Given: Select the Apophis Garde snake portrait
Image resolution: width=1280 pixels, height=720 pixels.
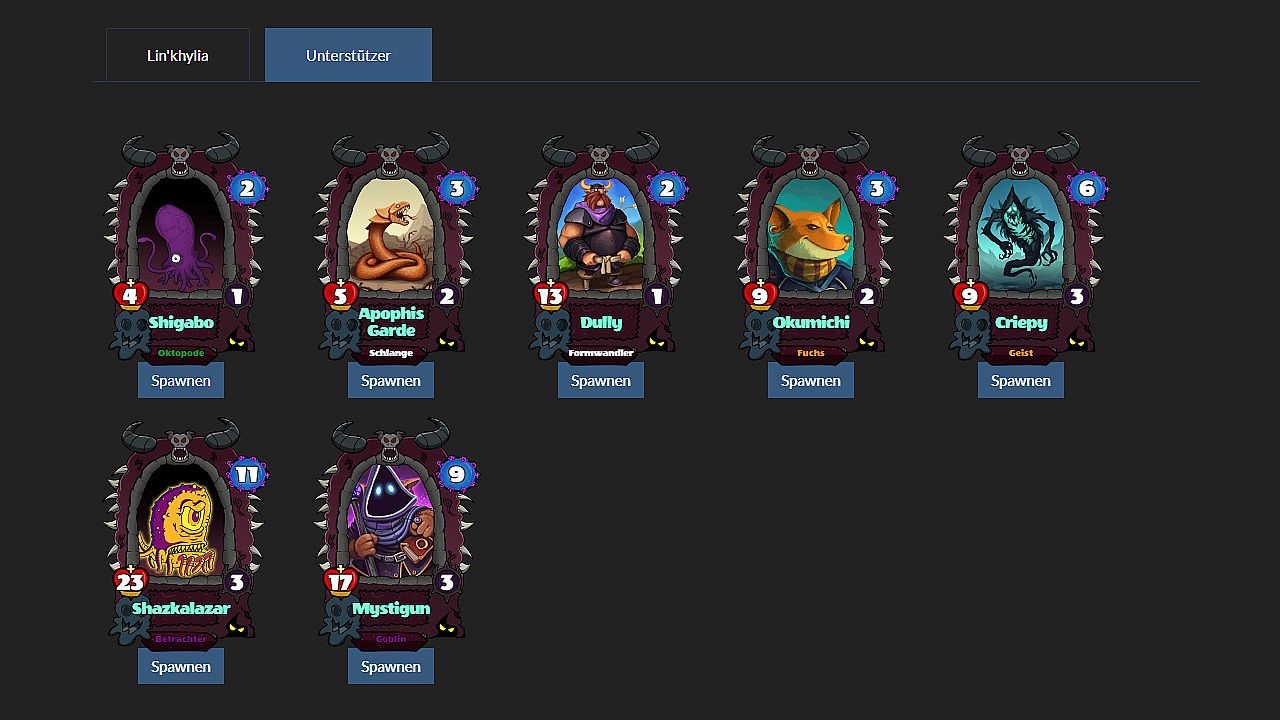Looking at the screenshot, I should coord(390,234).
